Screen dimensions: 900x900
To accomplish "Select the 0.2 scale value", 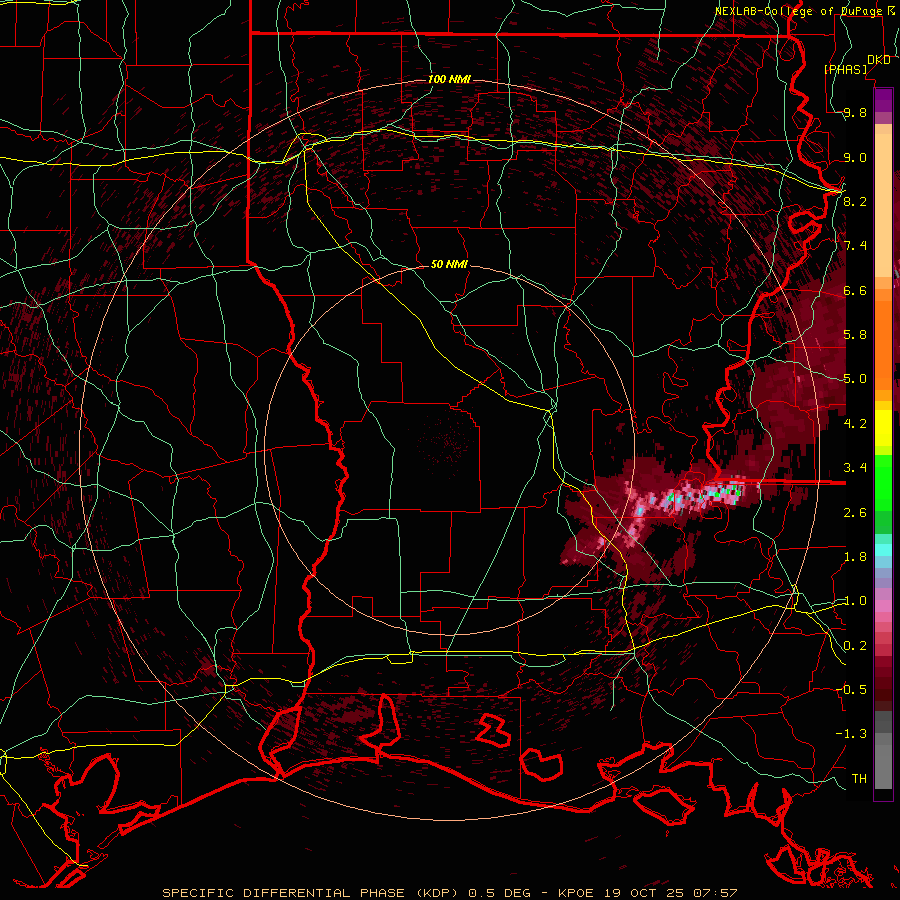I will click(855, 646).
